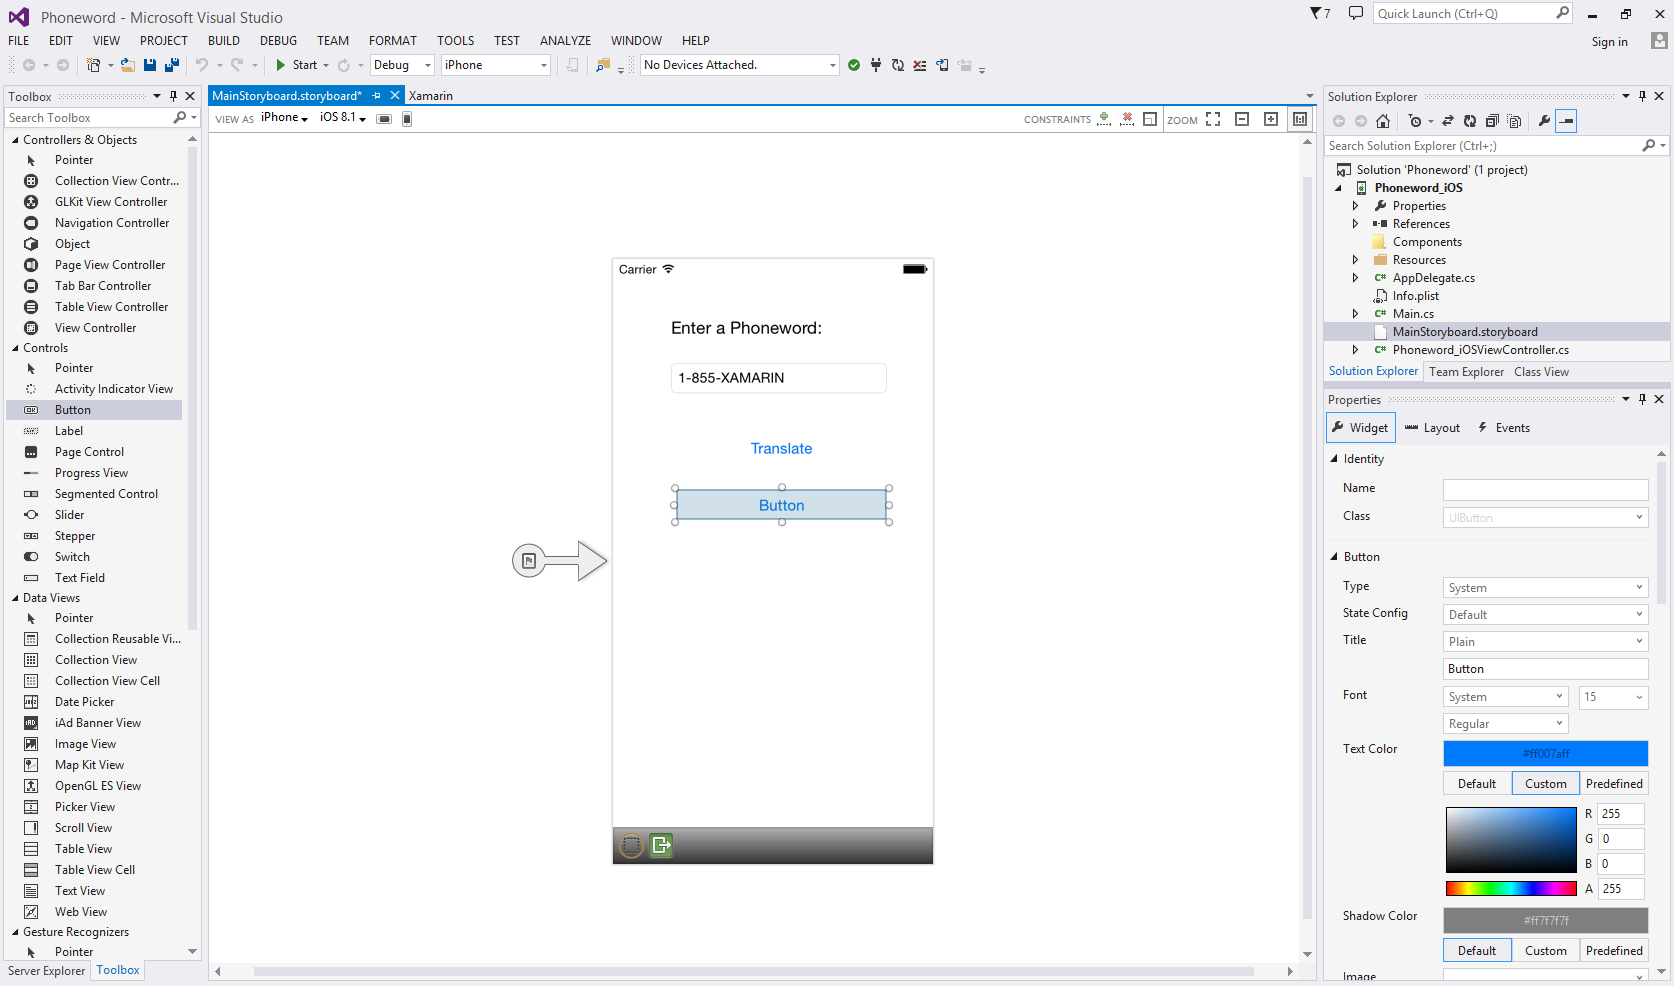The image size is (1674, 986).
Task: Open the BUILD menu
Action: click(223, 41)
